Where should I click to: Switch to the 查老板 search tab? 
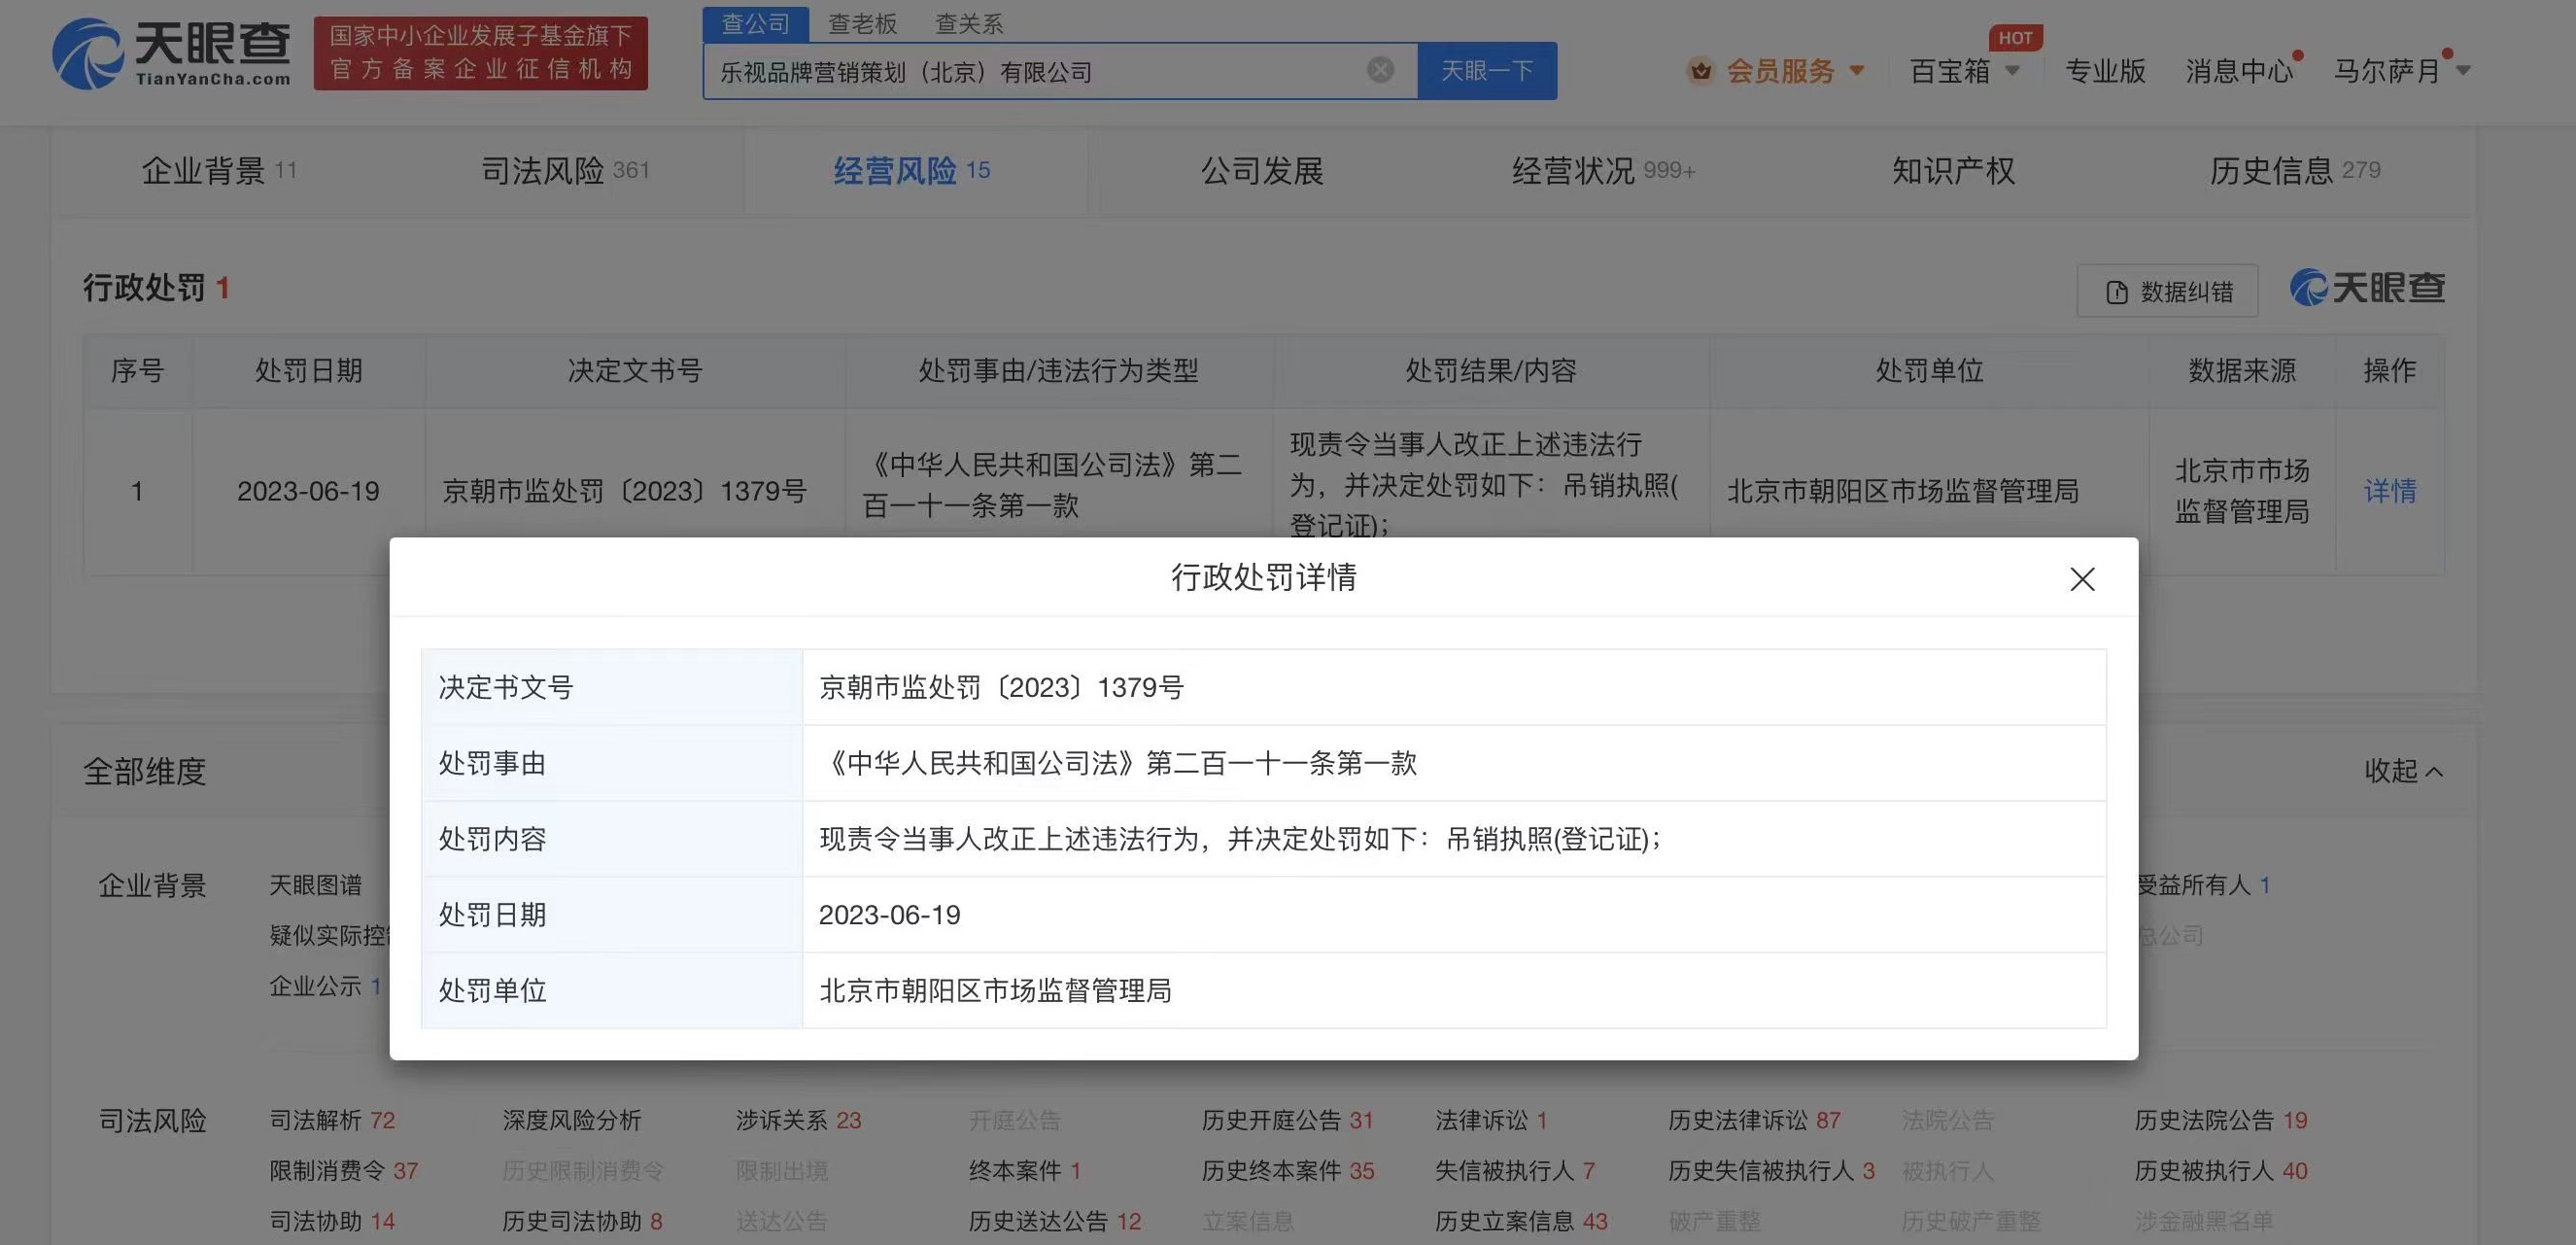coord(862,23)
